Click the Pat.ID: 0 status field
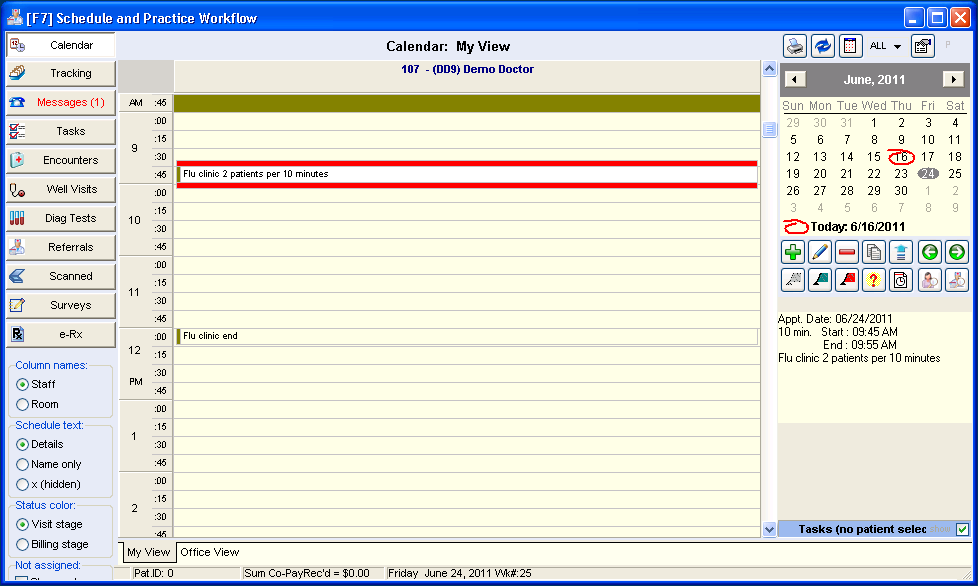The width and height of the screenshot is (978, 586). coord(186,574)
